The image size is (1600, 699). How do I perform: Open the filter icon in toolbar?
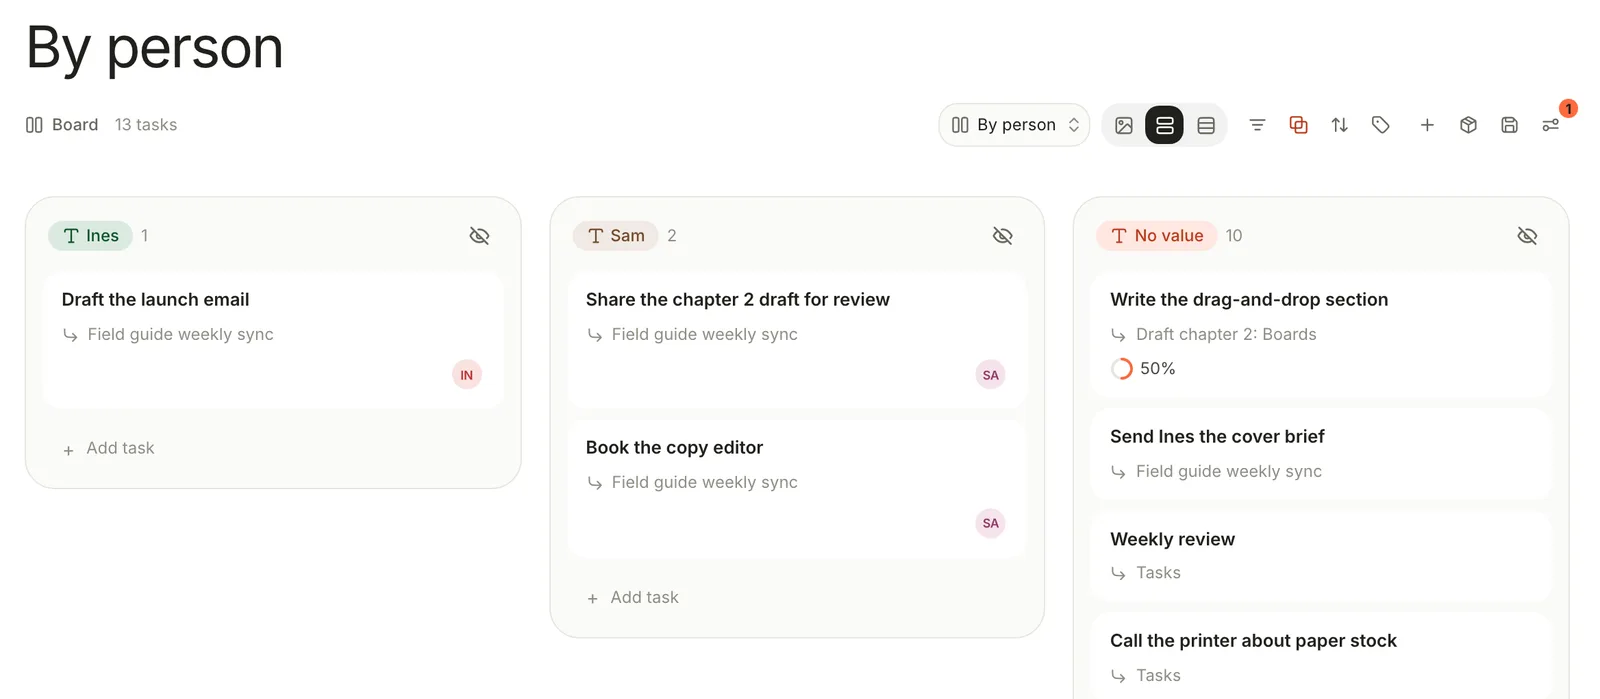[1257, 125]
